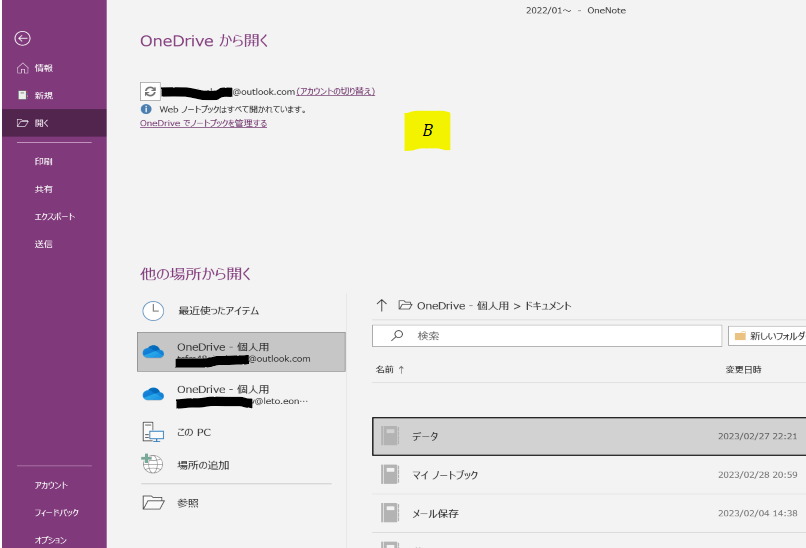Click the clock icon for recent items
Screen dimensions: 806x548
coord(153,310)
